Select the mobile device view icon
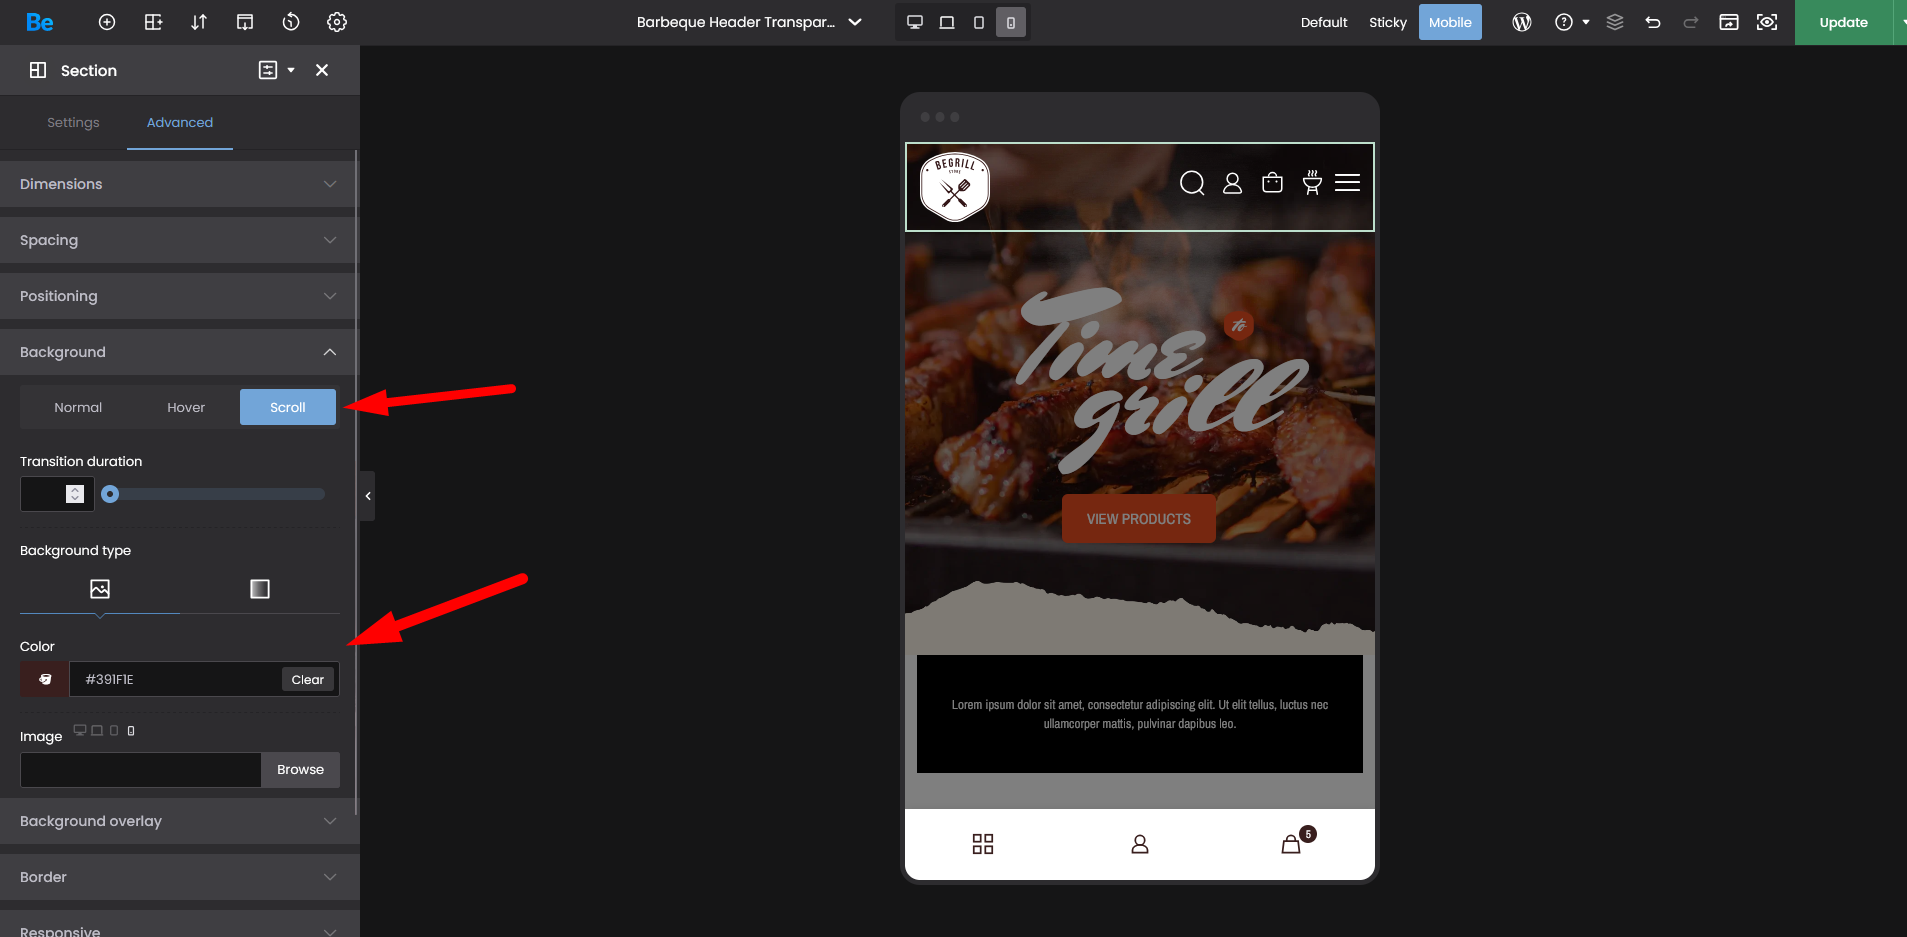 click(1011, 22)
